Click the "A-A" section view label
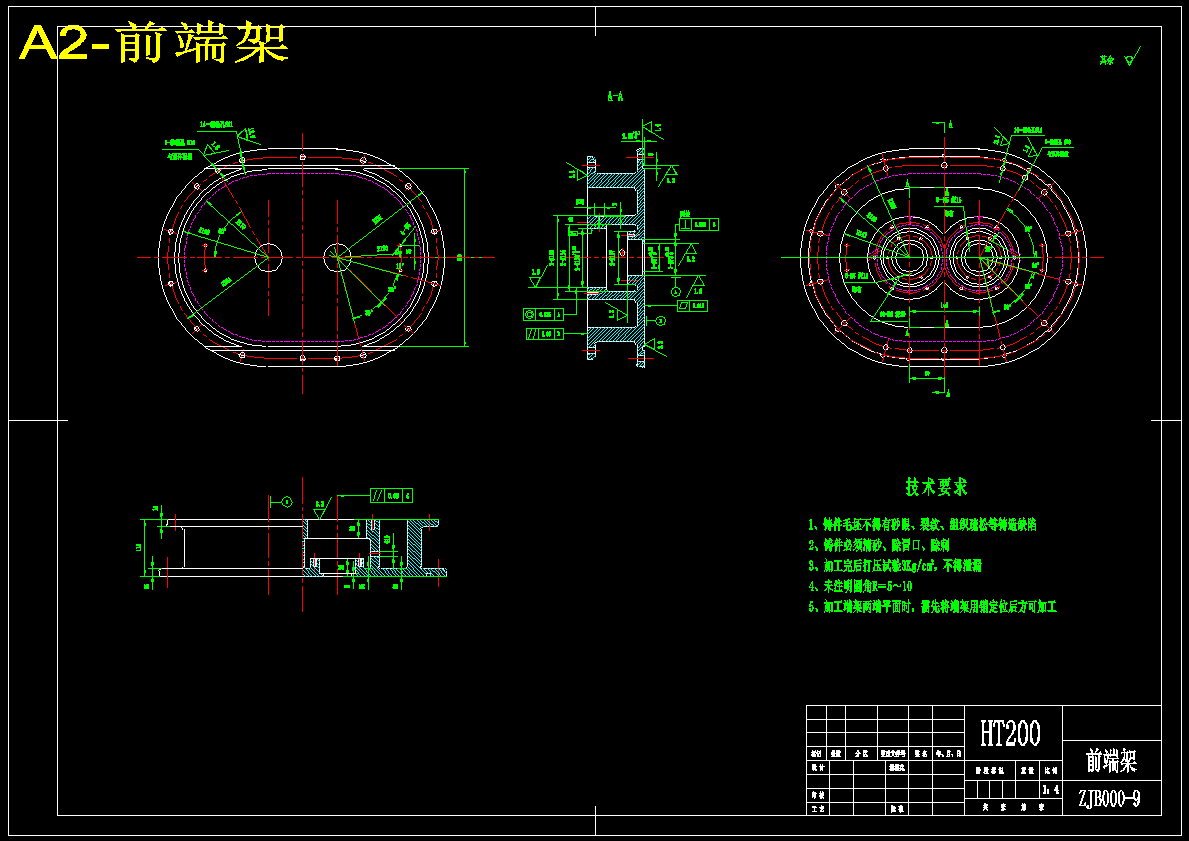1189x841 pixels. pos(615,97)
